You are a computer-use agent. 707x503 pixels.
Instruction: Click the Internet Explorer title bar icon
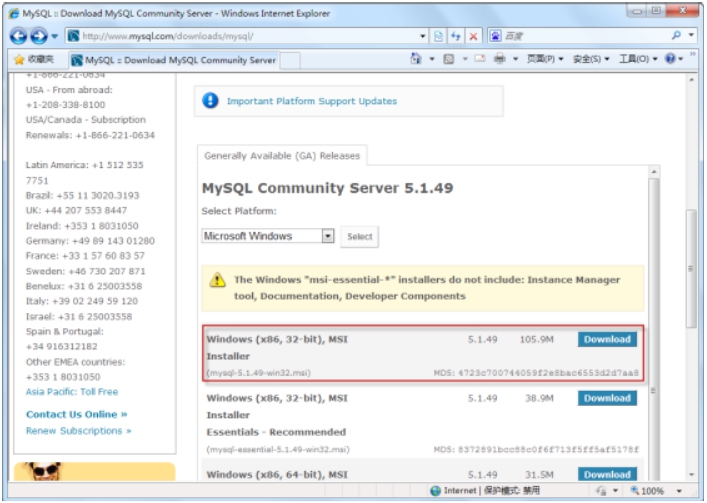tap(14, 13)
